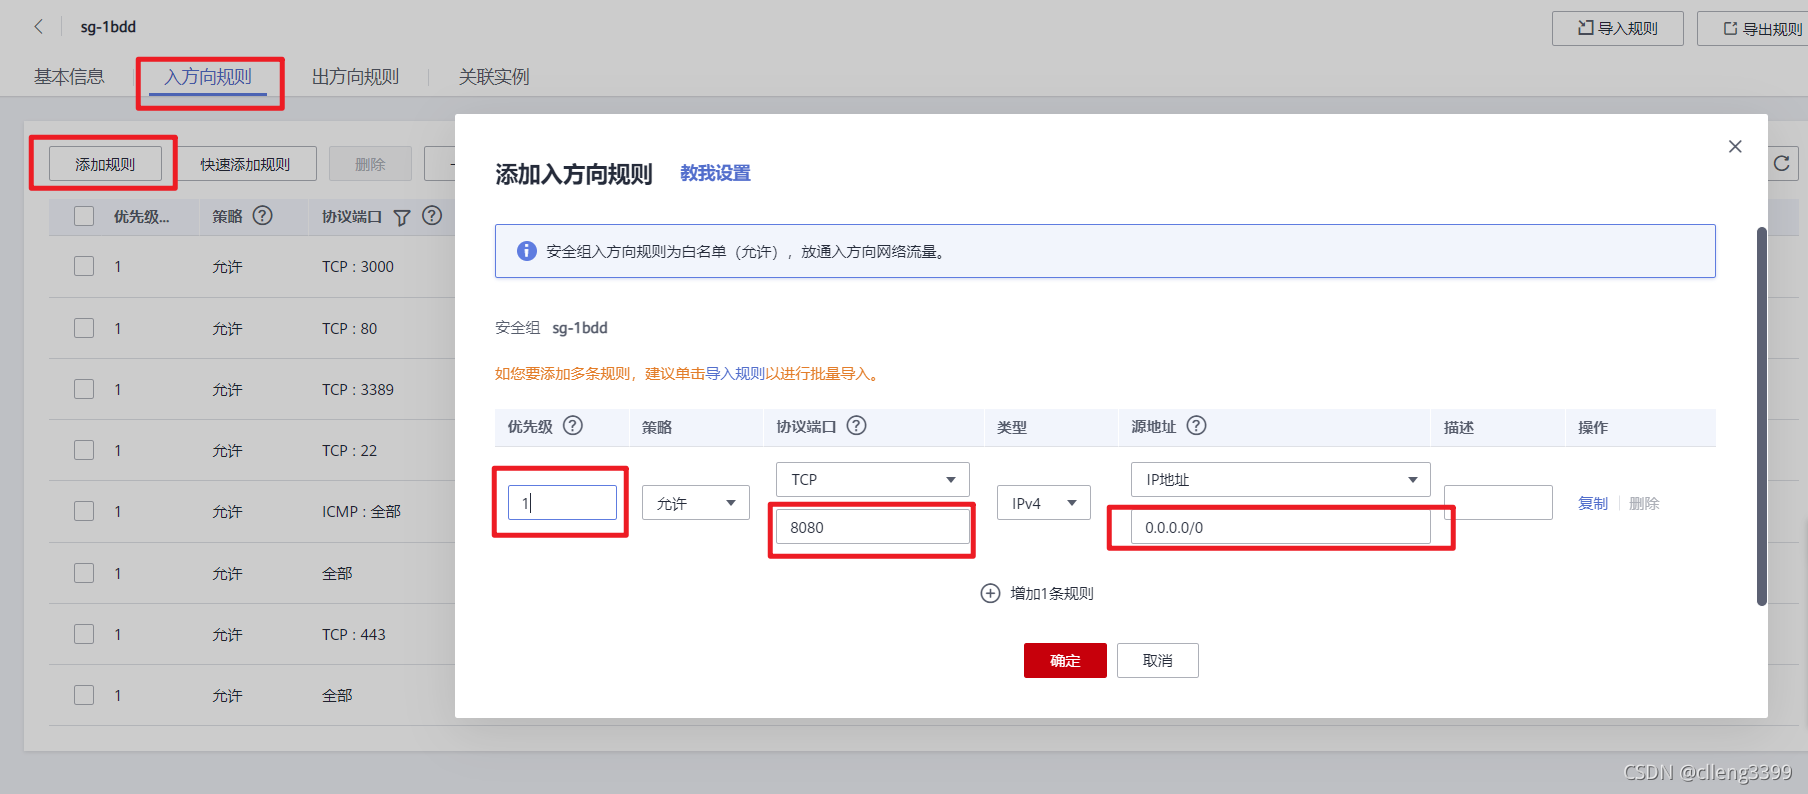
Task: Click the 快速添加规则 button
Action: [245, 164]
